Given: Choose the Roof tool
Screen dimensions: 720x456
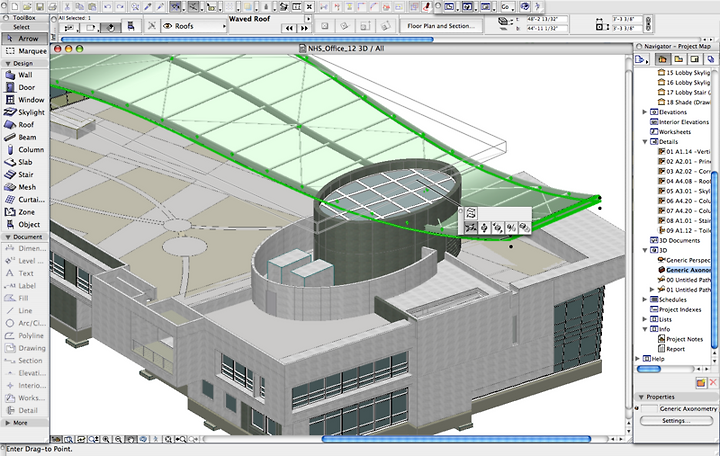Looking at the screenshot, I should click(x=25, y=124).
